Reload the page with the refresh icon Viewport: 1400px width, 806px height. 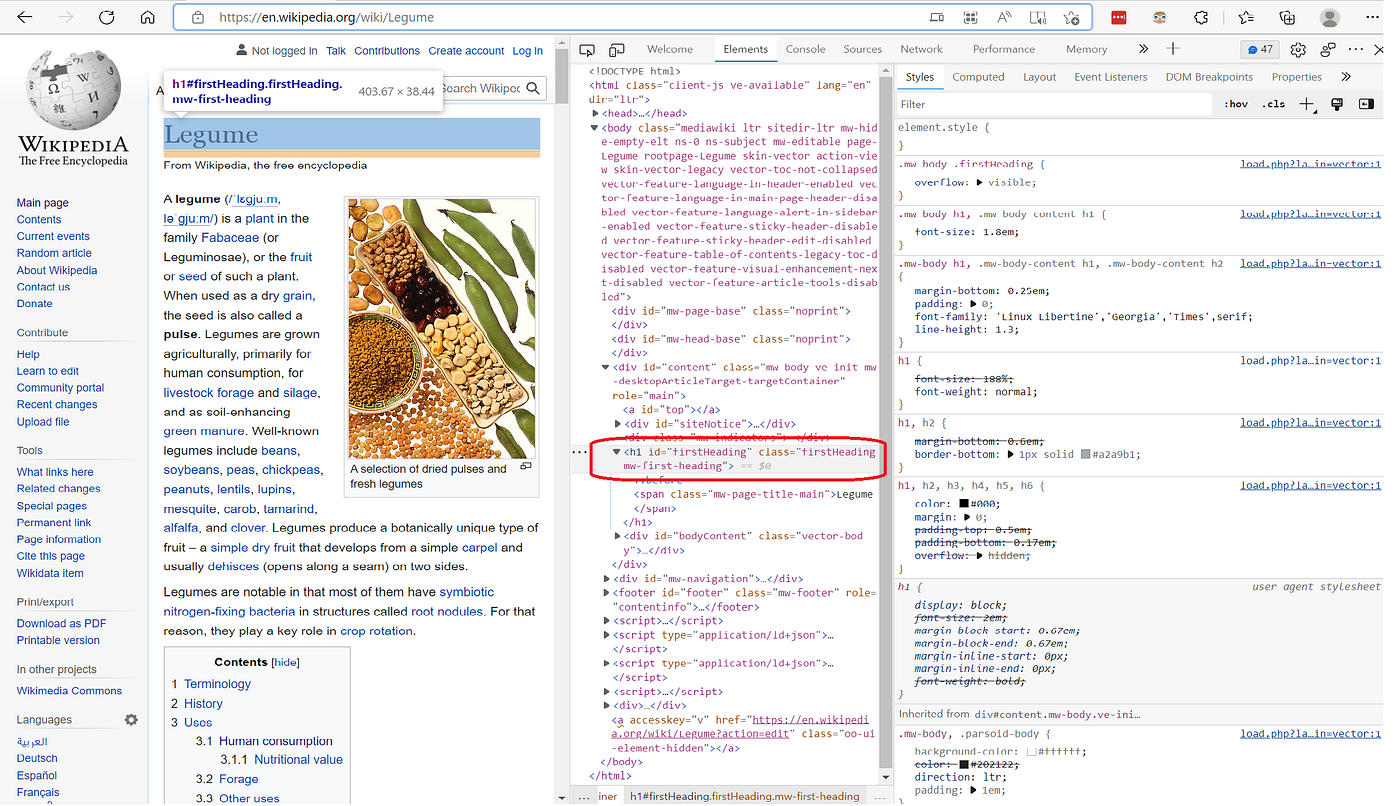click(106, 17)
